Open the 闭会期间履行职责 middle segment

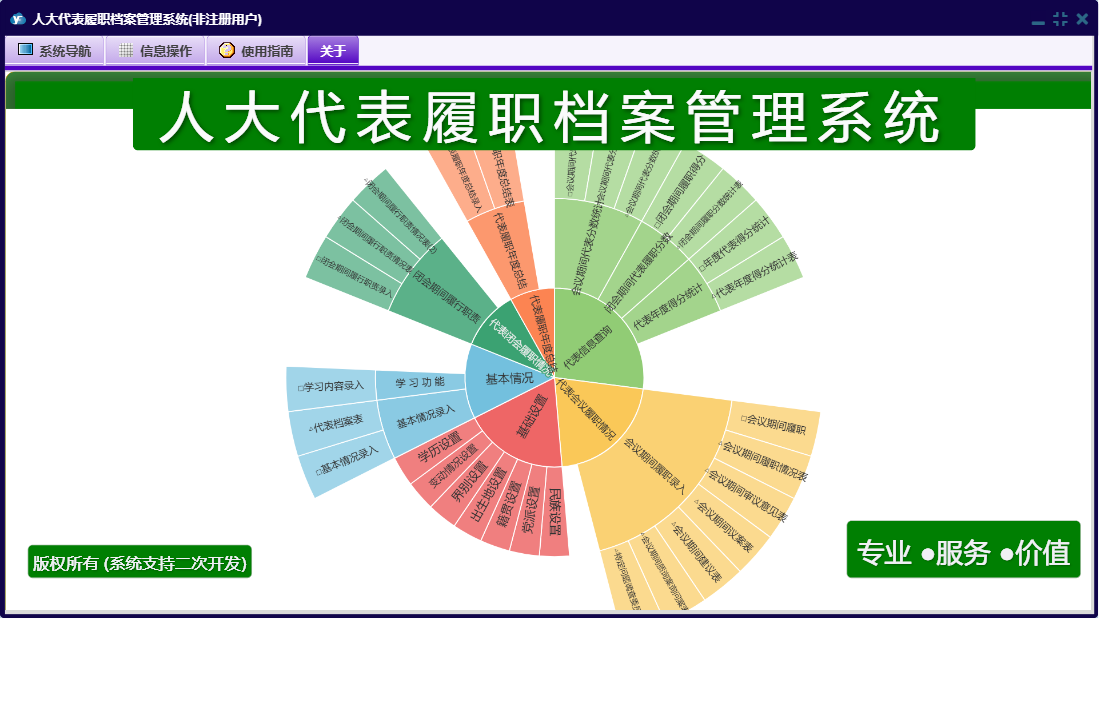point(444,296)
